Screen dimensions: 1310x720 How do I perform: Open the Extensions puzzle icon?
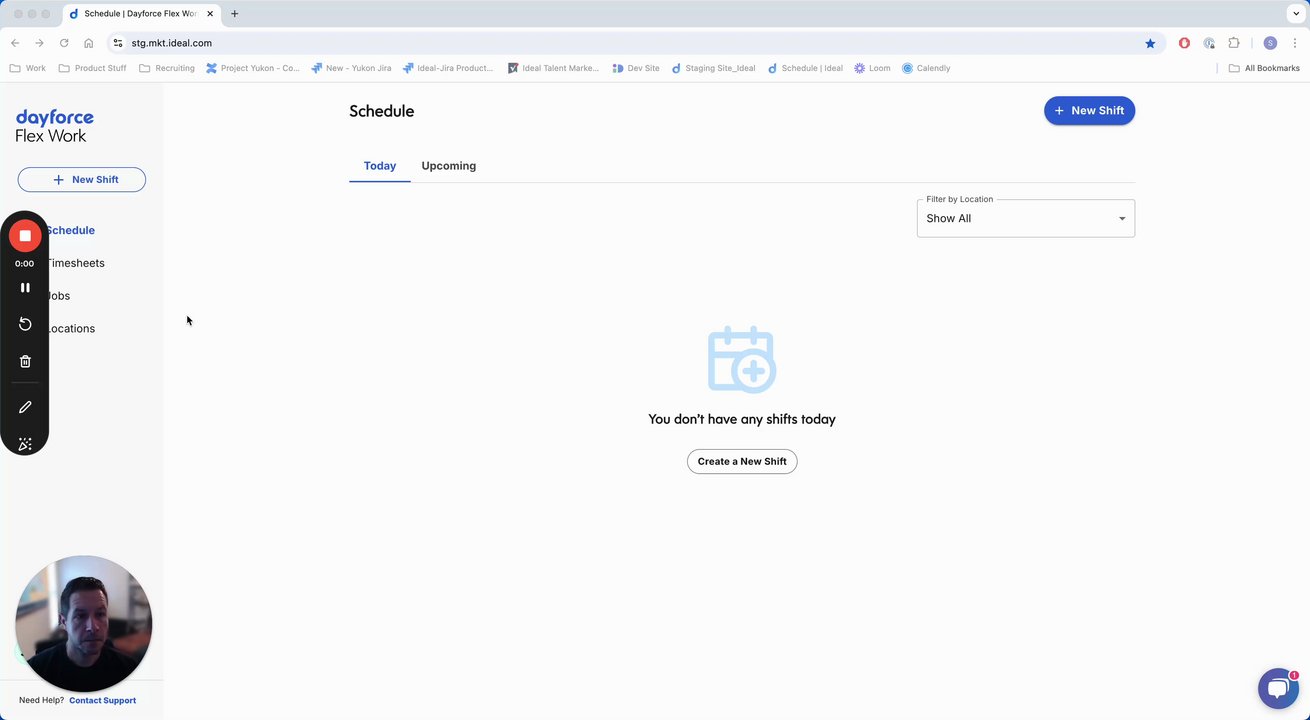[1234, 43]
